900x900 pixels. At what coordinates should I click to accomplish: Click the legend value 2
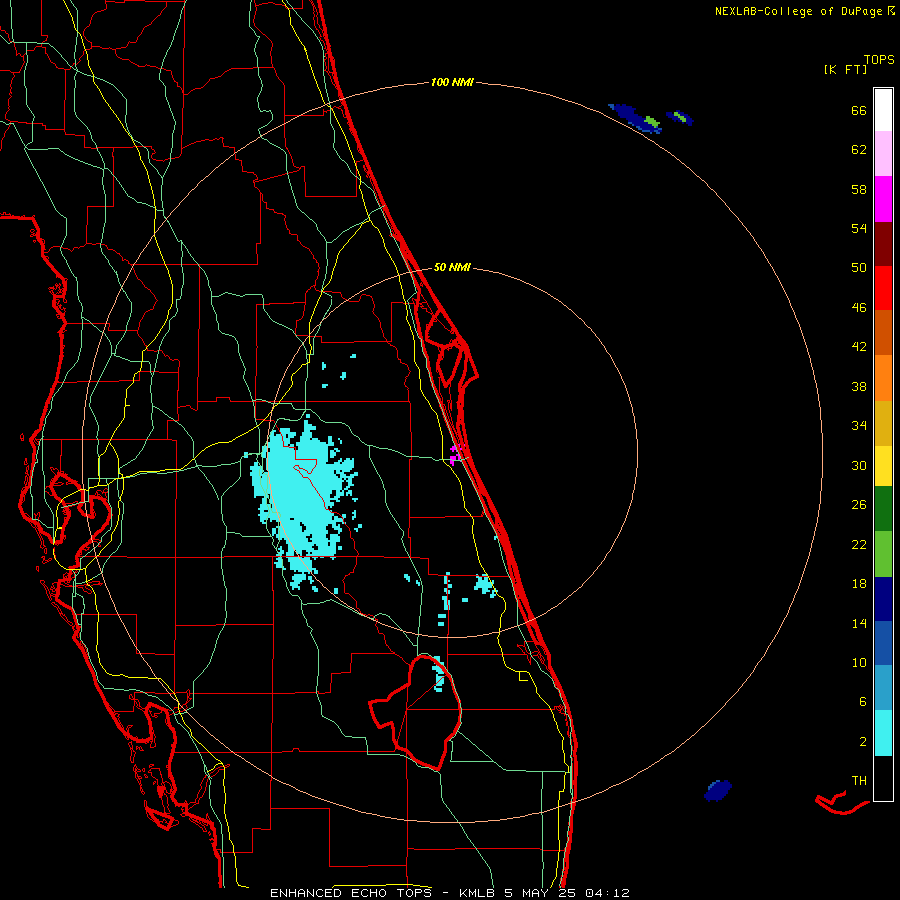(x=862, y=742)
